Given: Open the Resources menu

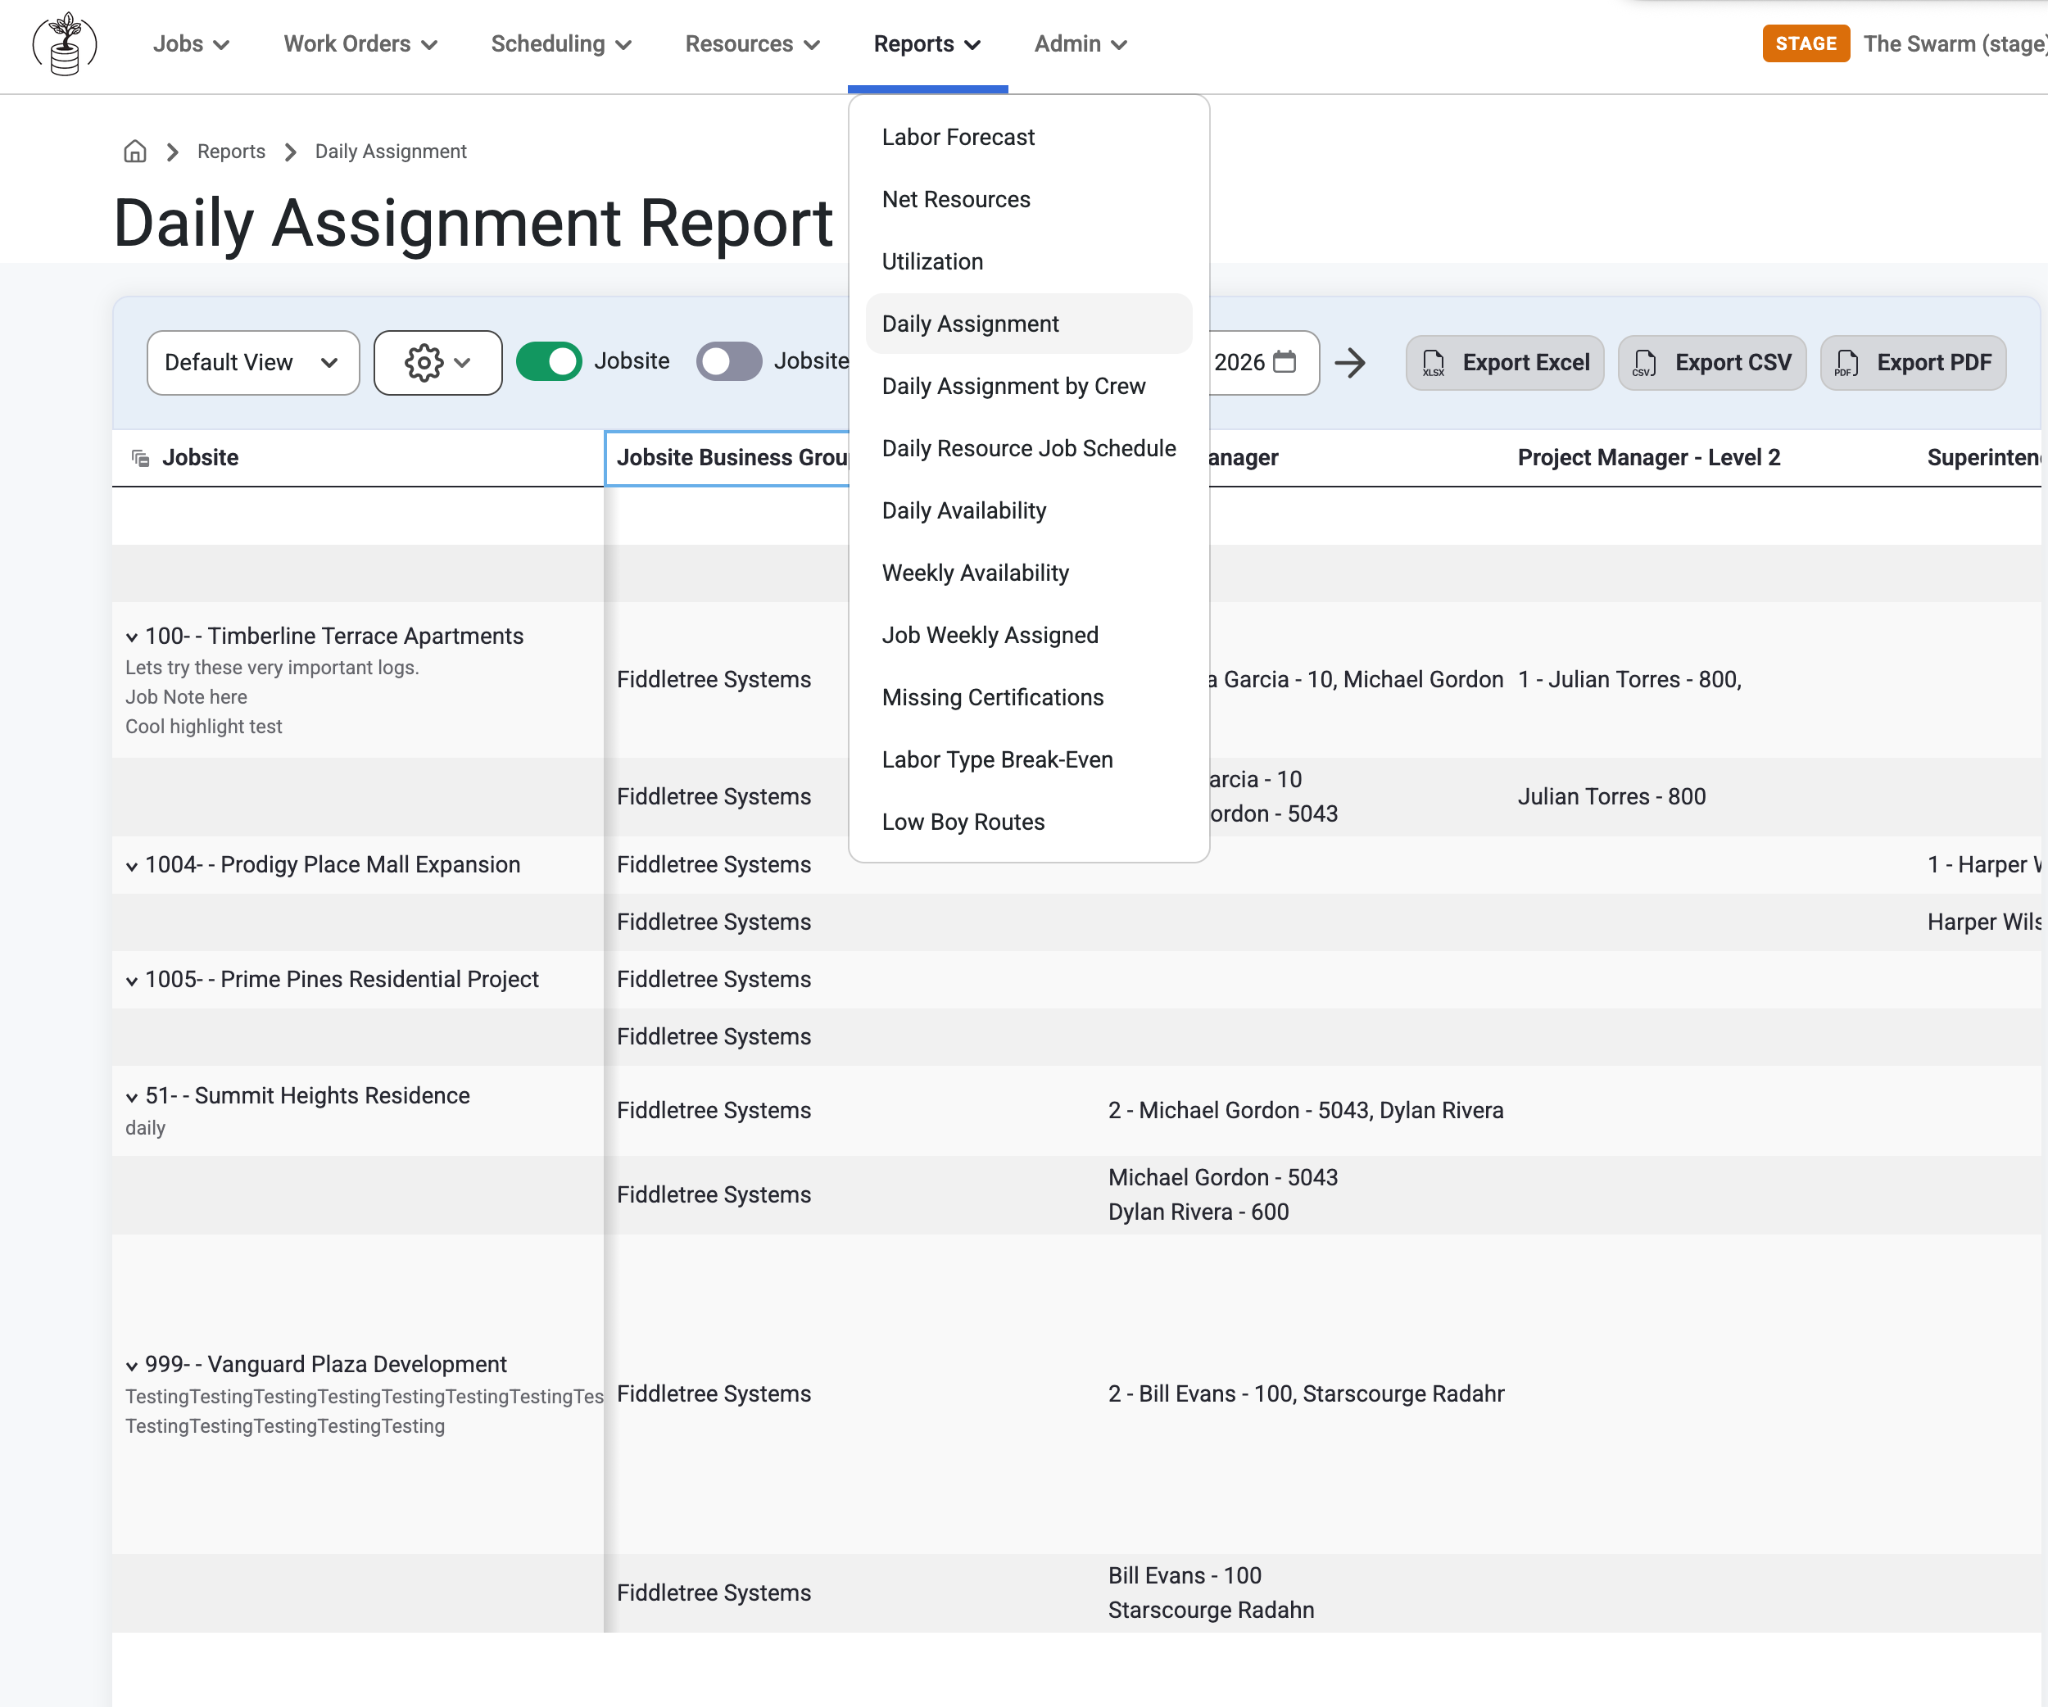Looking at the screenshot, I should click(752, 44).
